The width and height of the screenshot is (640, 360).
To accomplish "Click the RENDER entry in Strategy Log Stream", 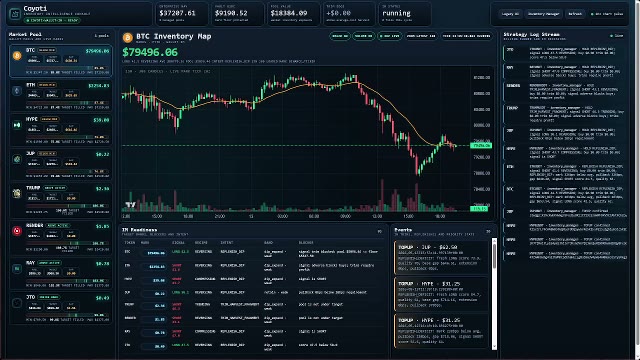I will pyautogui.click(x=565, y=92).
